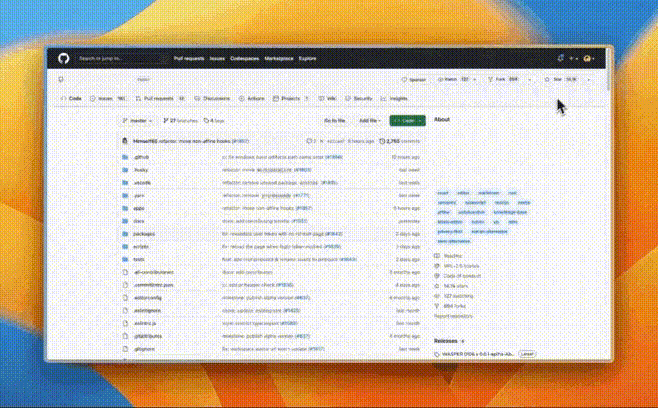
Task: Expand the Watch options arrow
Action: (x=475, y=79)
